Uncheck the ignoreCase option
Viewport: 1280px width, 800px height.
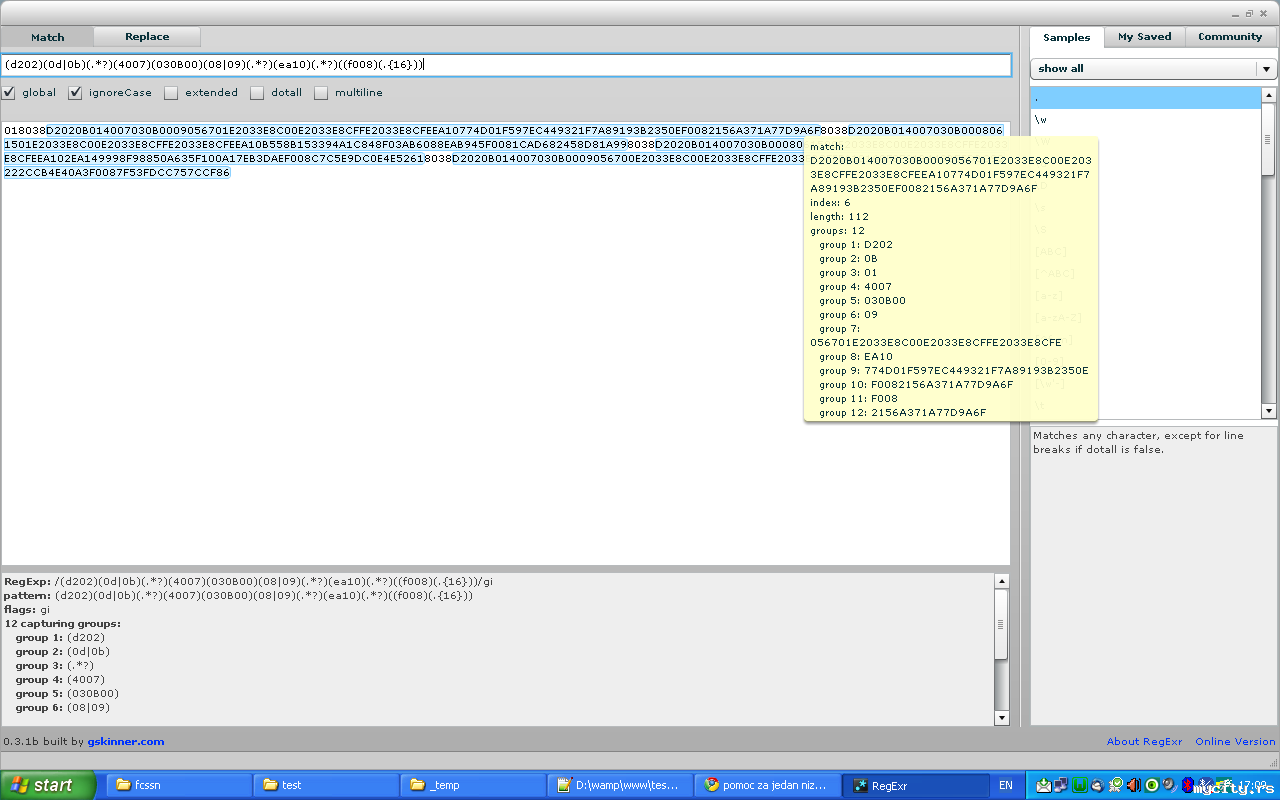[75, 93]
